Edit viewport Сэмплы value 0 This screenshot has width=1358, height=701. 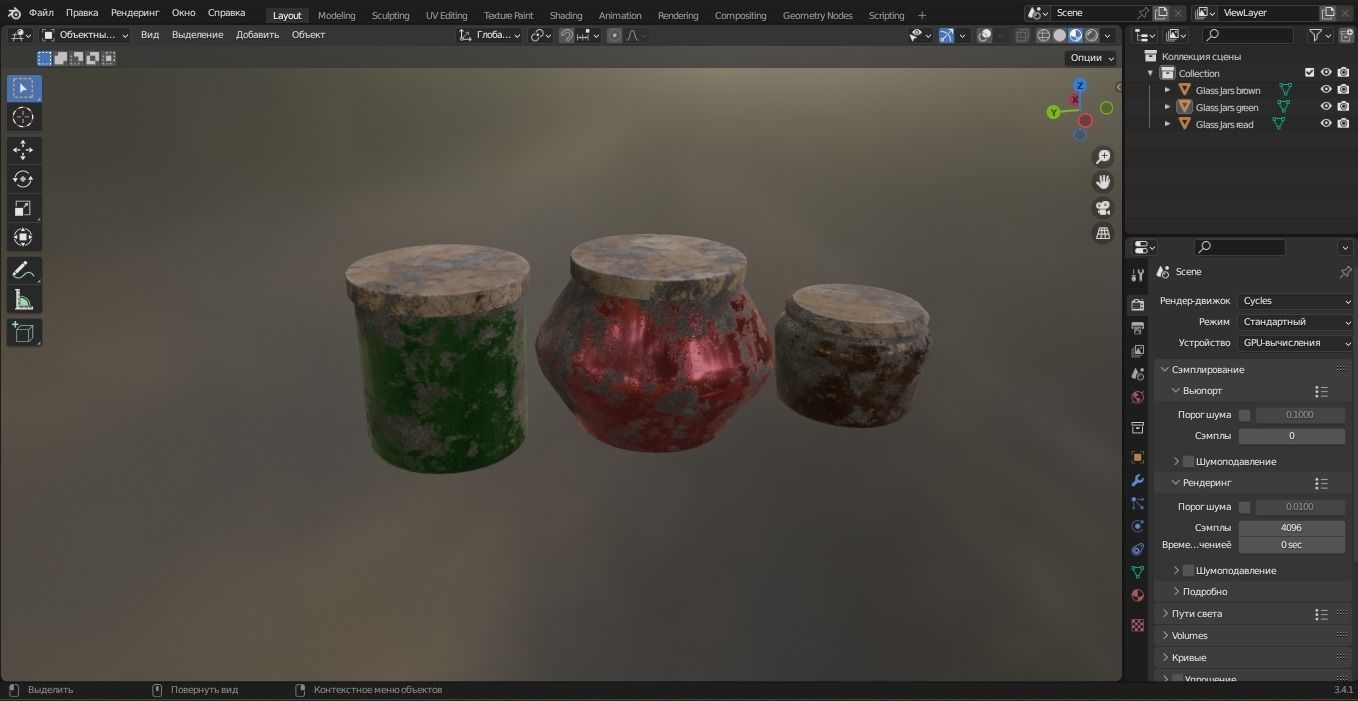1291,436
